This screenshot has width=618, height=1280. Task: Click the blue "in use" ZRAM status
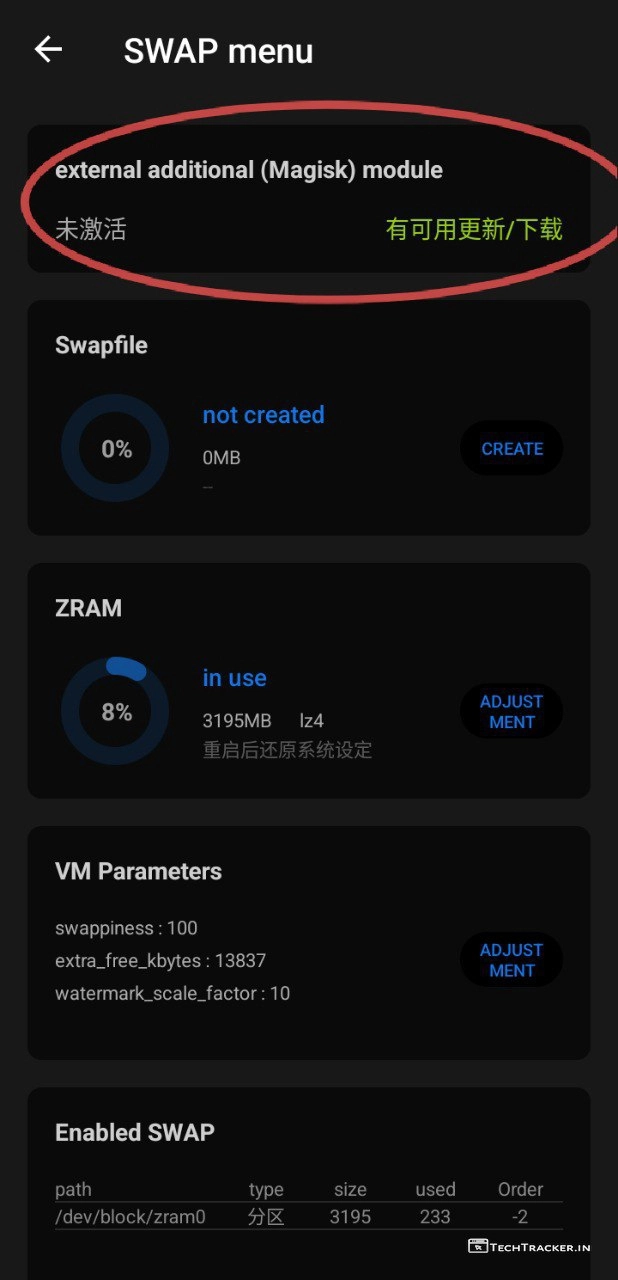click(x=234, y=678)
